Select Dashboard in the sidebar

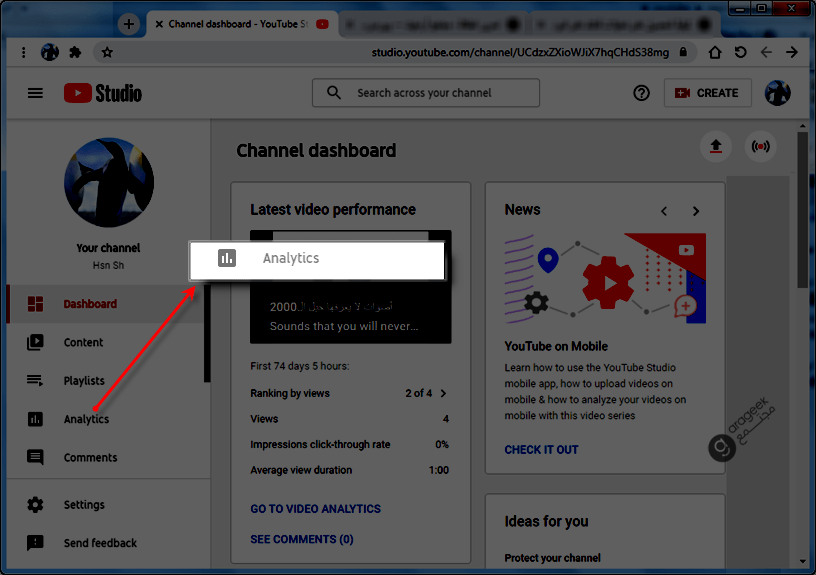tap(106, 304)
